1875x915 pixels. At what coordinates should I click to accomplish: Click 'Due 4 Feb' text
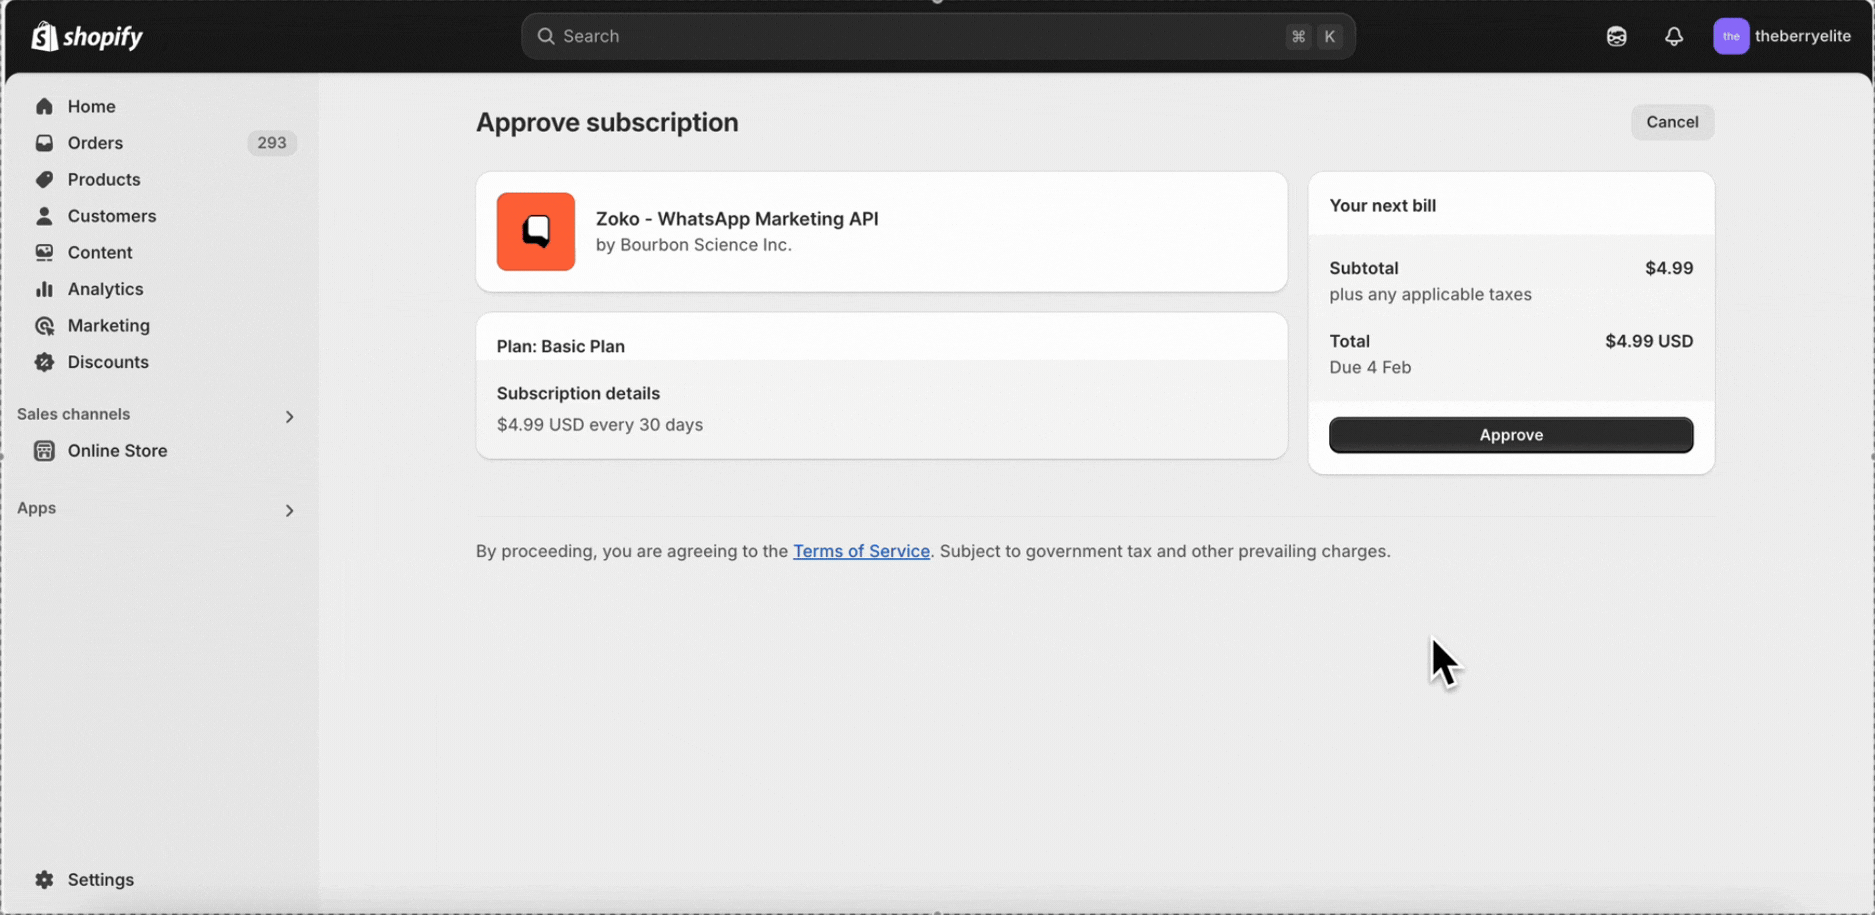point(1370,368)
